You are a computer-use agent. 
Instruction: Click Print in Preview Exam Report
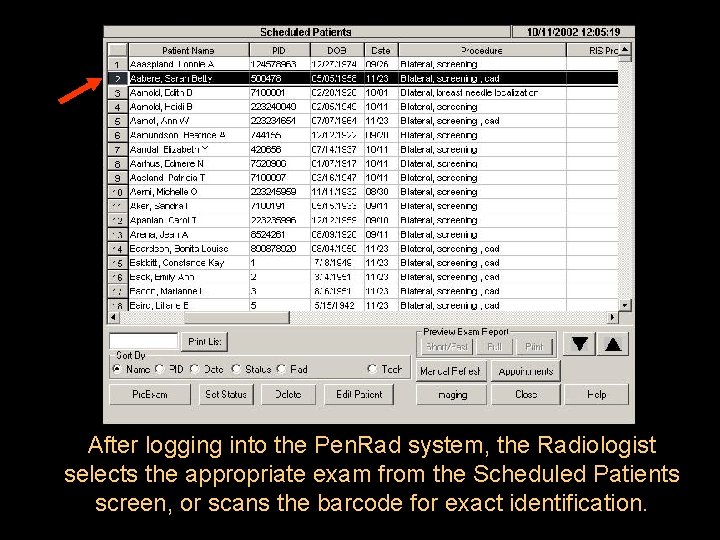pos(534,347)
